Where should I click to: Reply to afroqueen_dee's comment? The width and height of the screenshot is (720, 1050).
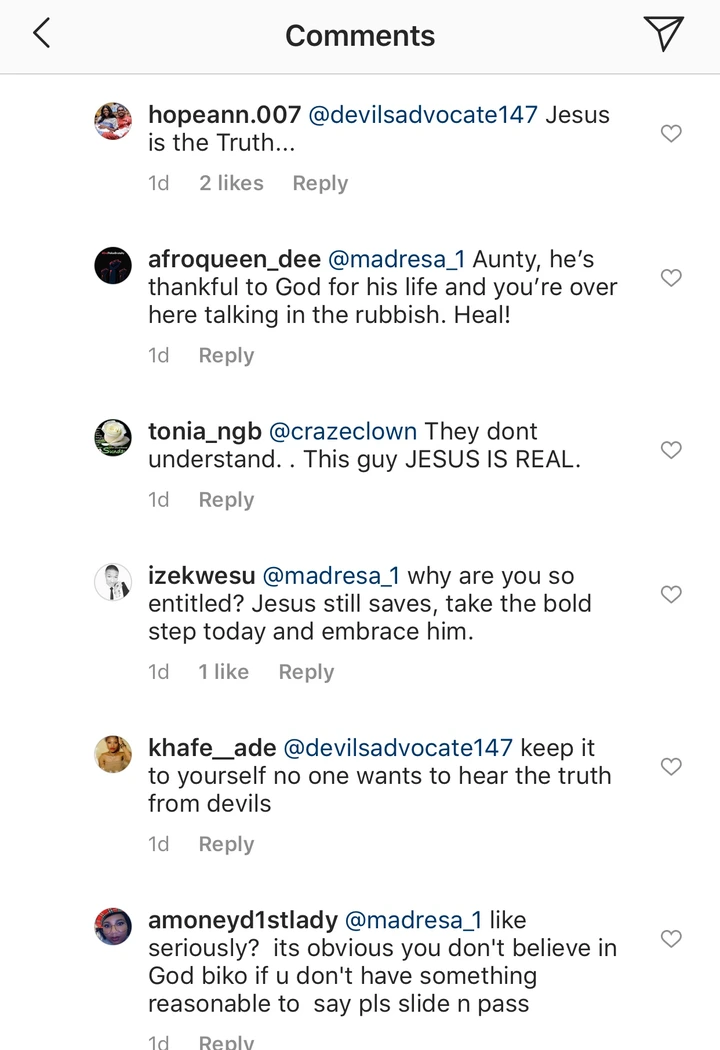(x=226, y=355)
